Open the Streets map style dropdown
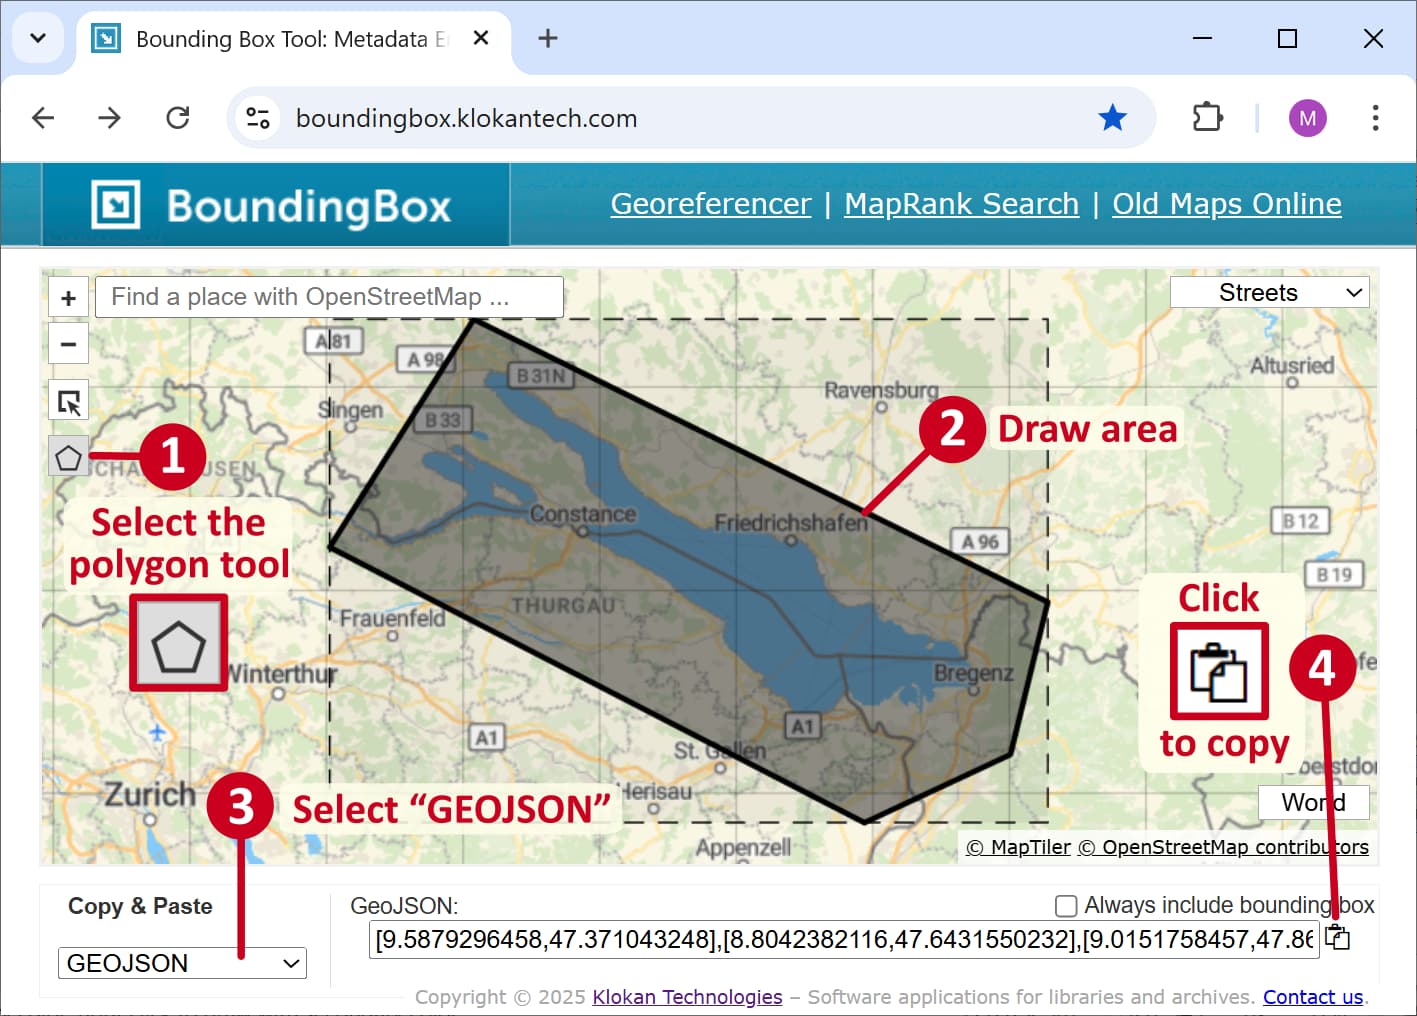Viewport: 1417px width, 1016px height. 1269,293
